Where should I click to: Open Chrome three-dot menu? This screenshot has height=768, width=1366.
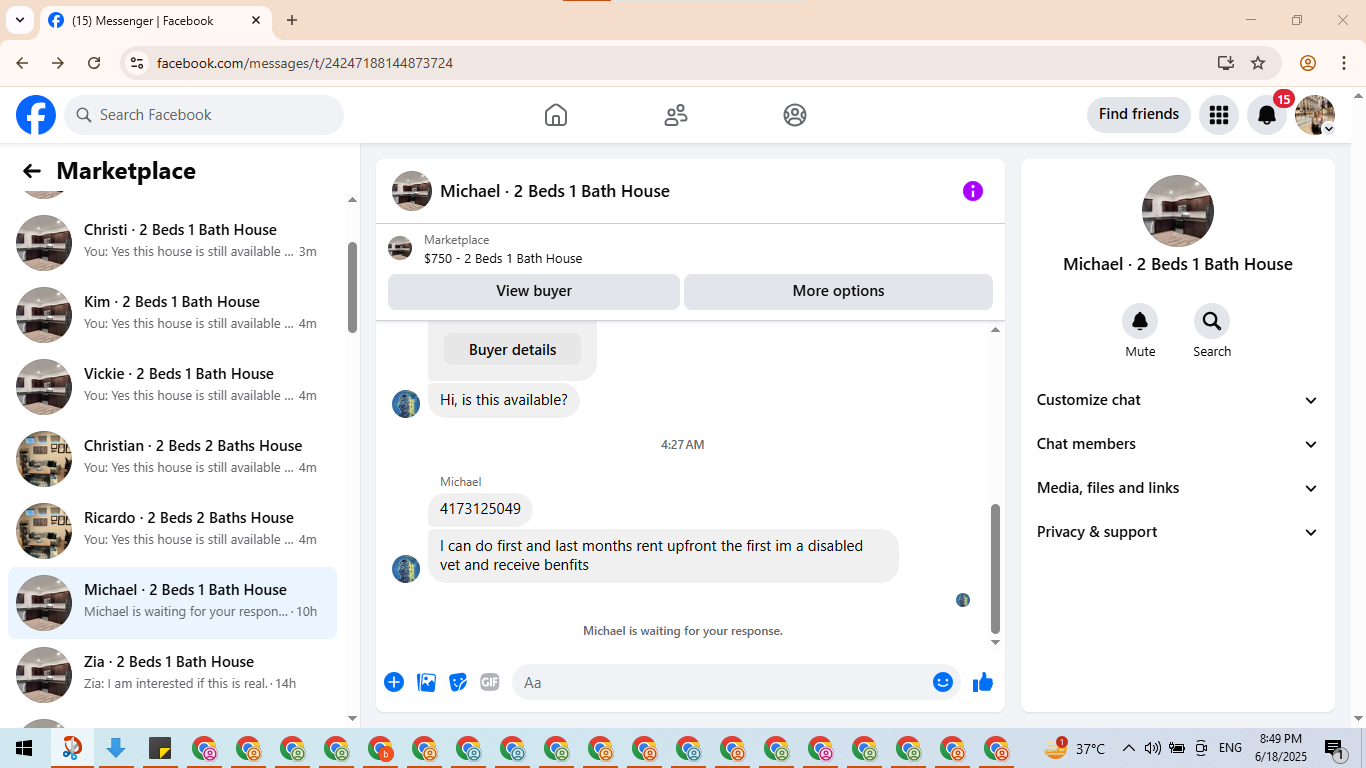coord(1342,63)
